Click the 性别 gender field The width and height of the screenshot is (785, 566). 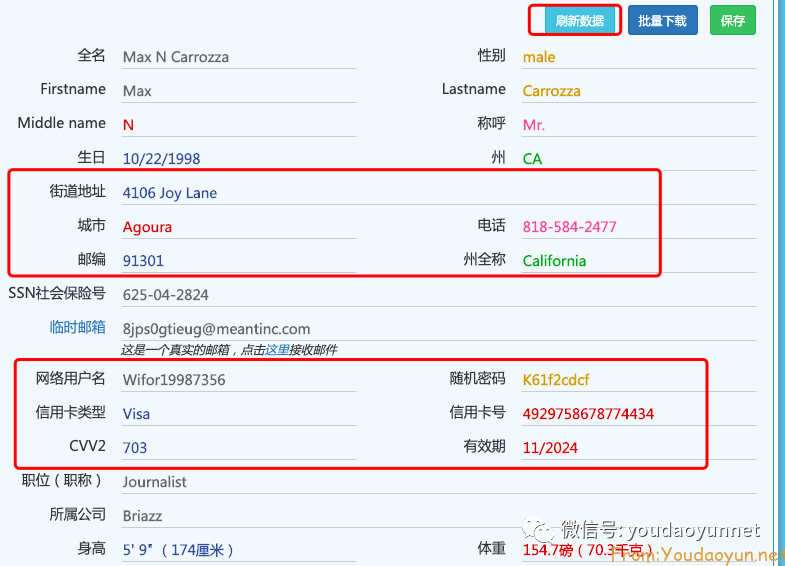point(638,57)
